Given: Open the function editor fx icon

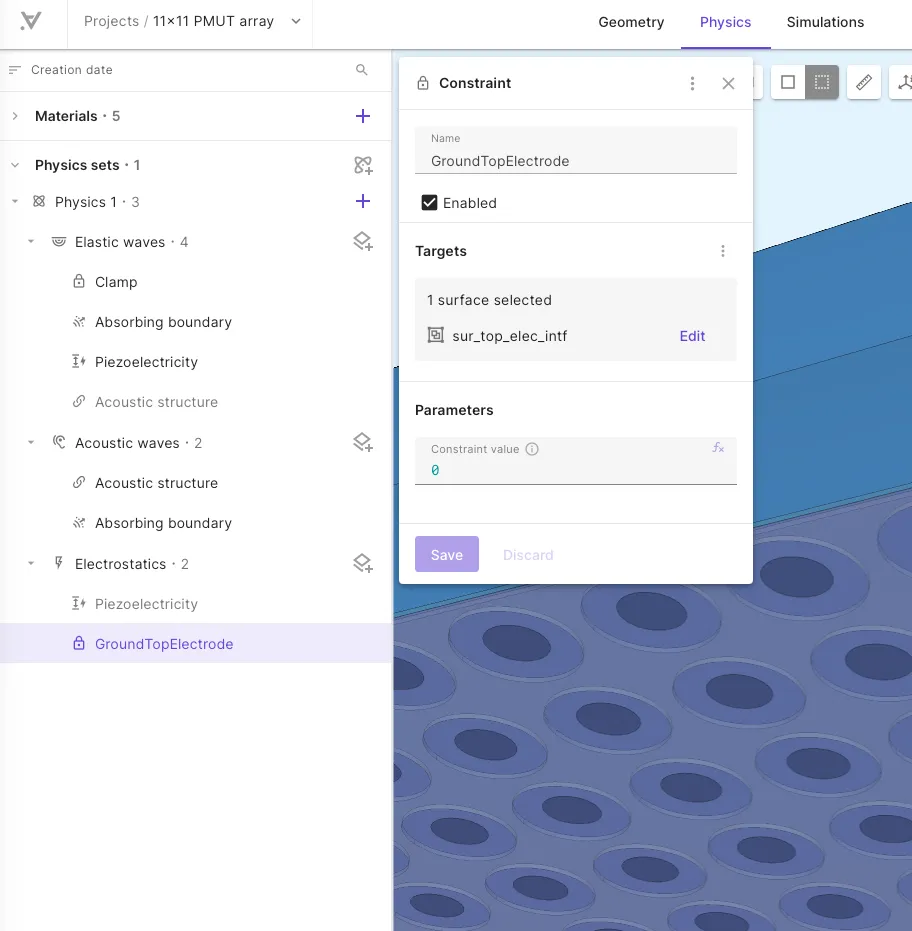Looking at the screenshot, I should pos(718,448).
